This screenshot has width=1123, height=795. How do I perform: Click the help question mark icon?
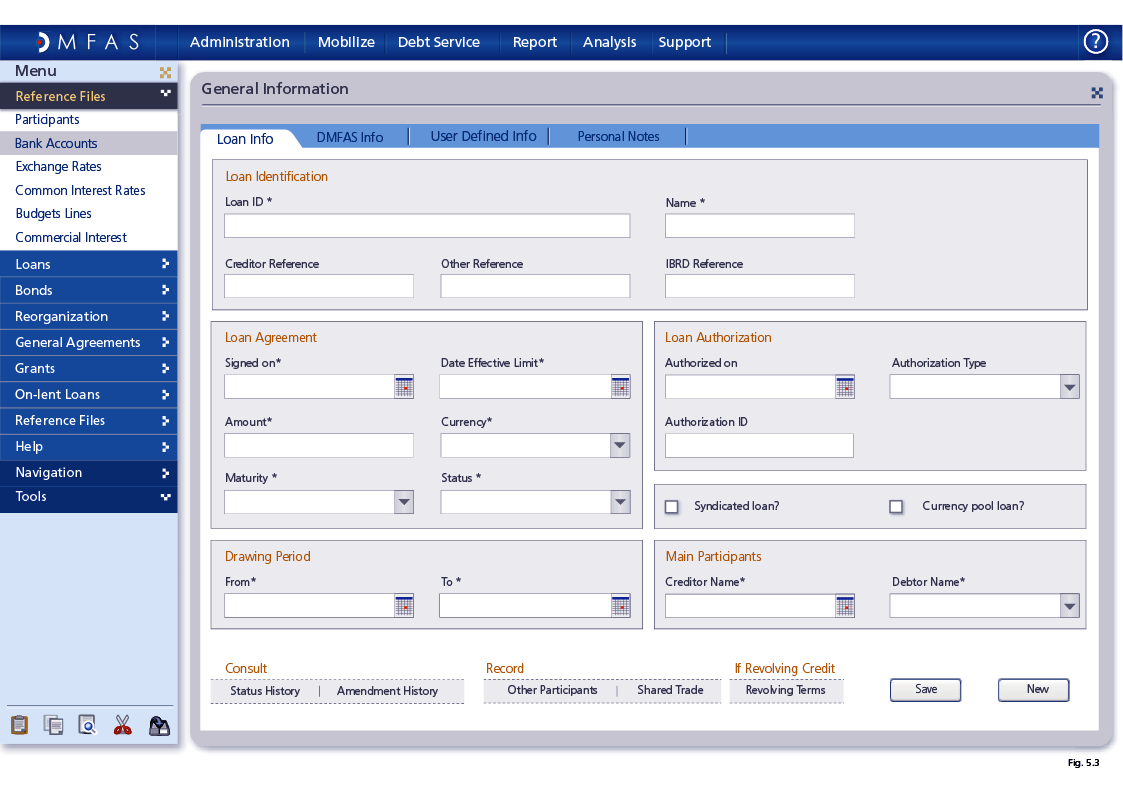click(x=1096, y=42)
